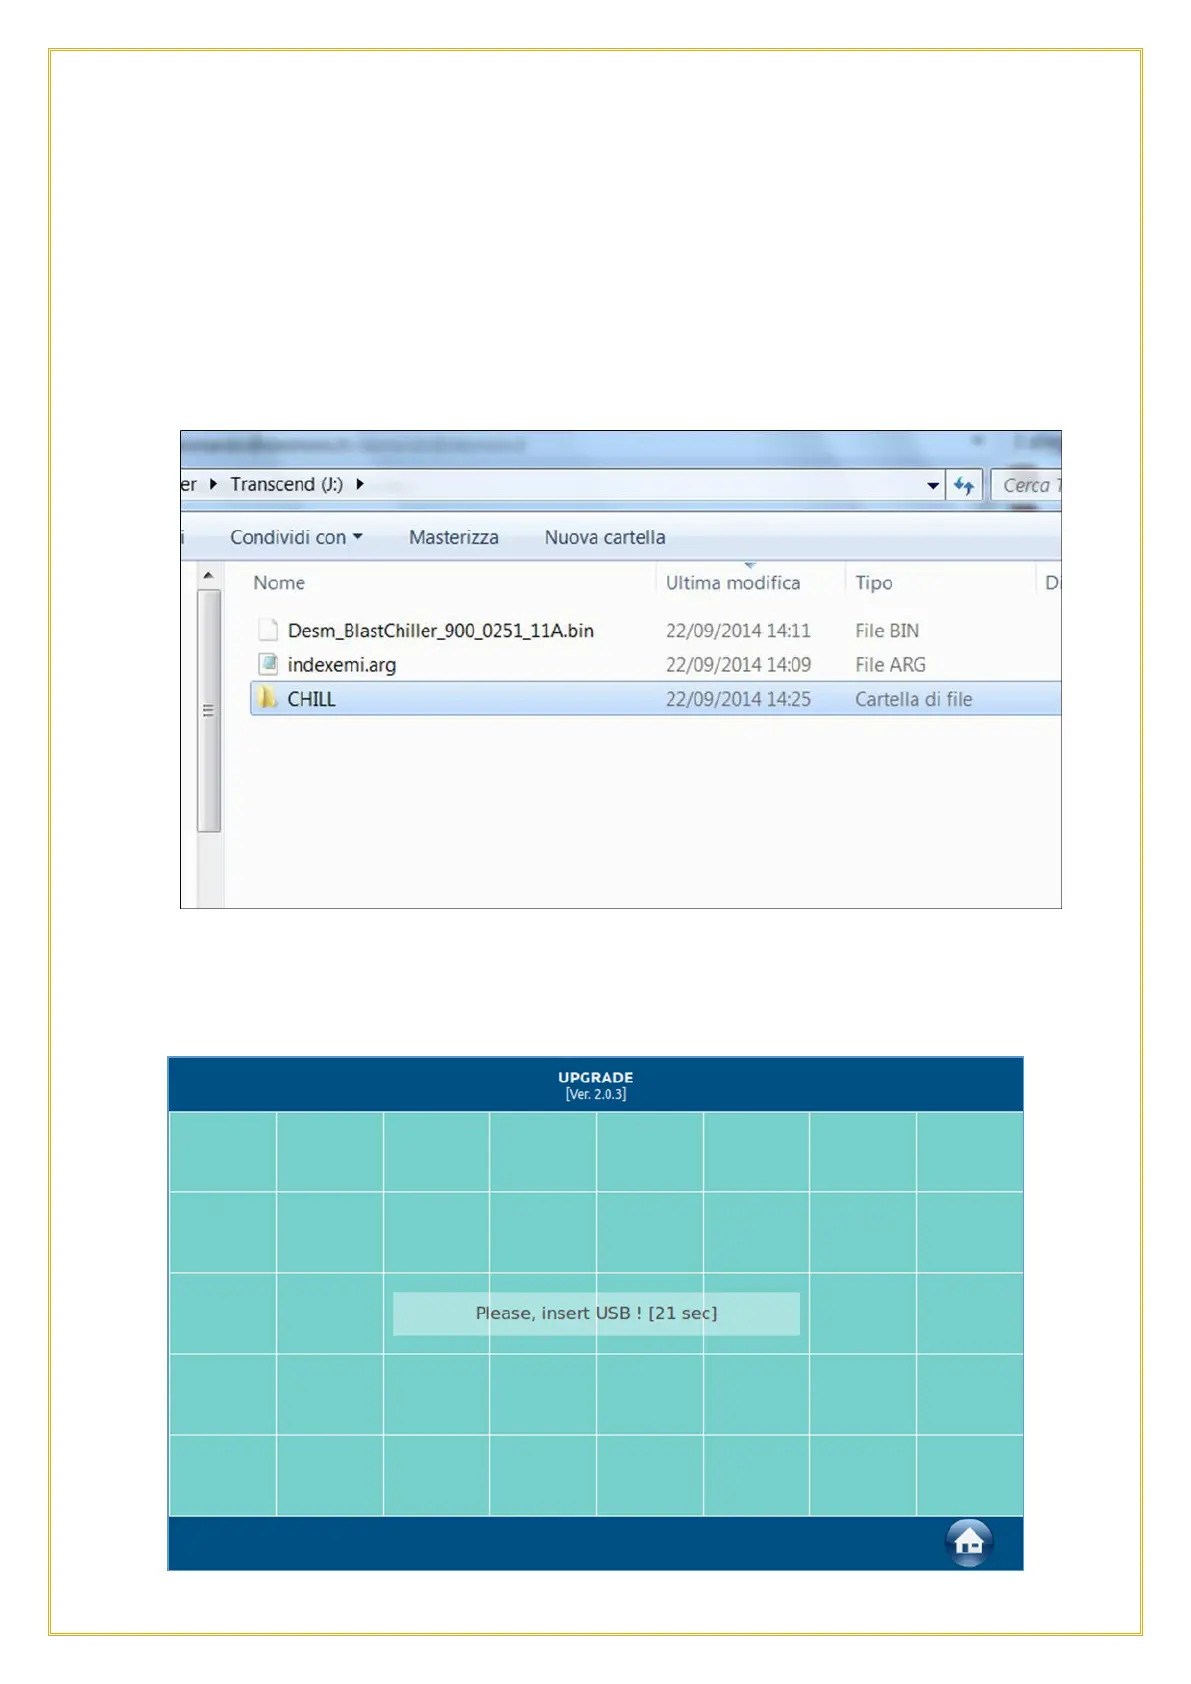Screen dimensions: 1191x1684
Task: Sort by the Ultima modifica column header
Action: [733, 582]
